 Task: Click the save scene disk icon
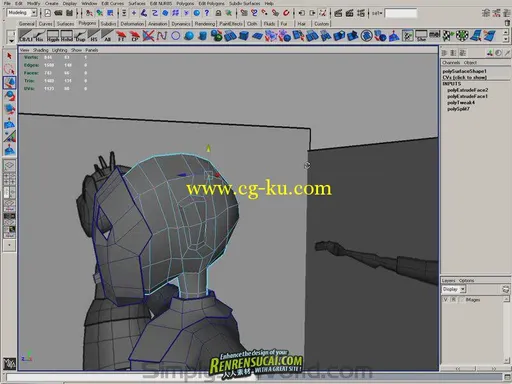[x=69, y=13]
